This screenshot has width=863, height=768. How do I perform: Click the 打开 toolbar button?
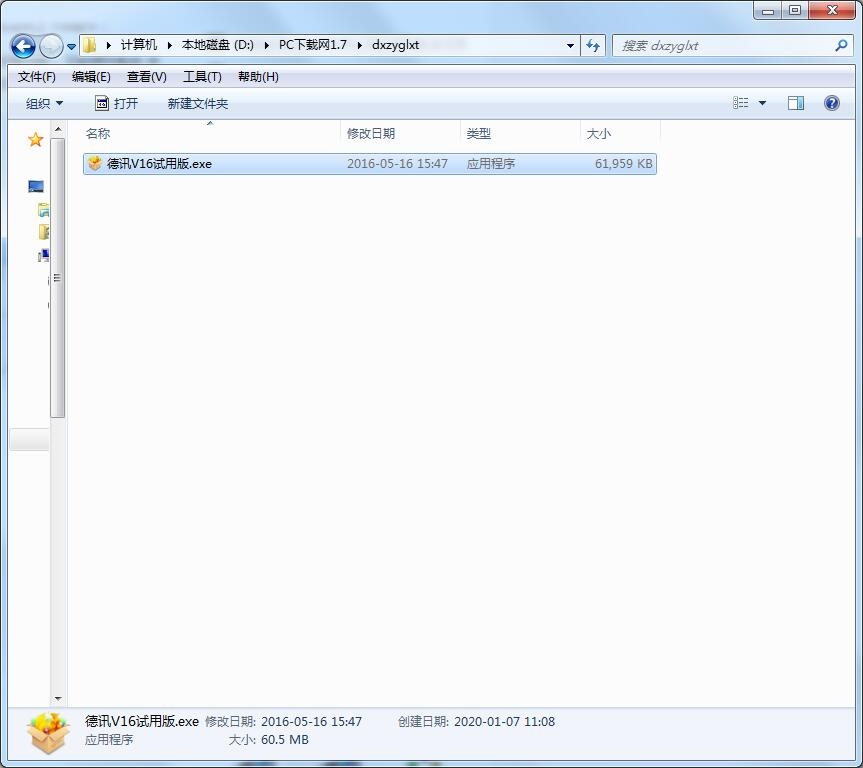pyautogui.click(x=116, y=104)
